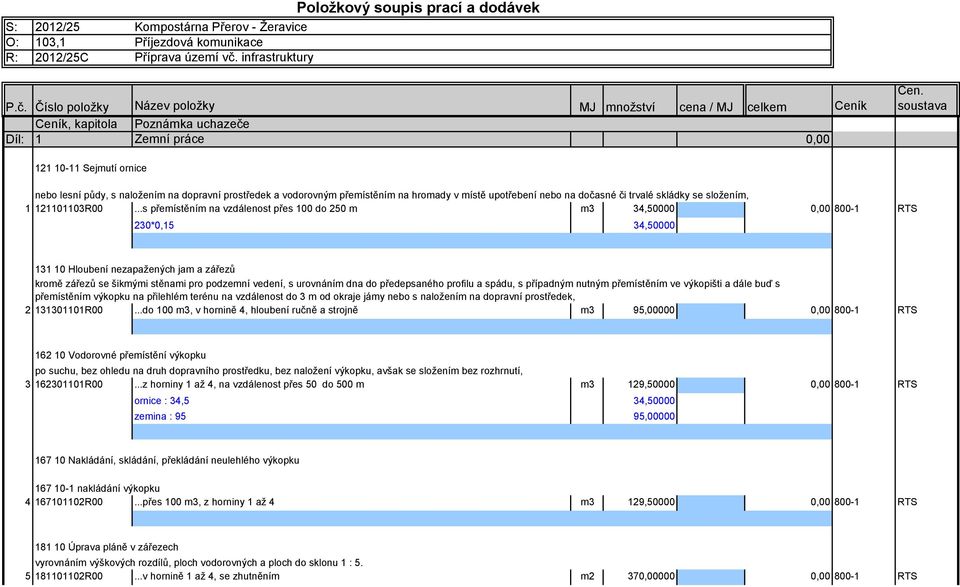Click the Zemní práce section total 0,00

[817, 140]
